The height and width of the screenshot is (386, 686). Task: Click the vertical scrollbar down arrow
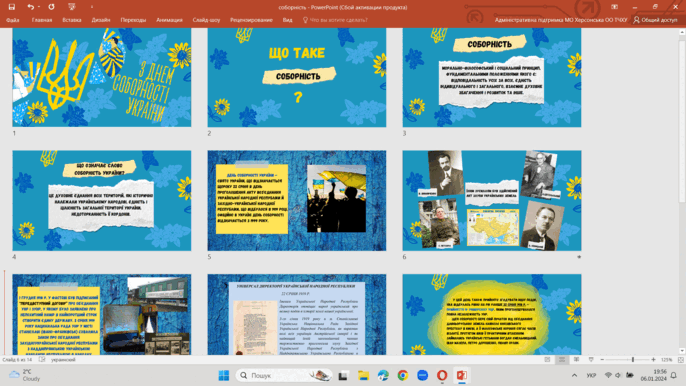(x=682, y=351)
